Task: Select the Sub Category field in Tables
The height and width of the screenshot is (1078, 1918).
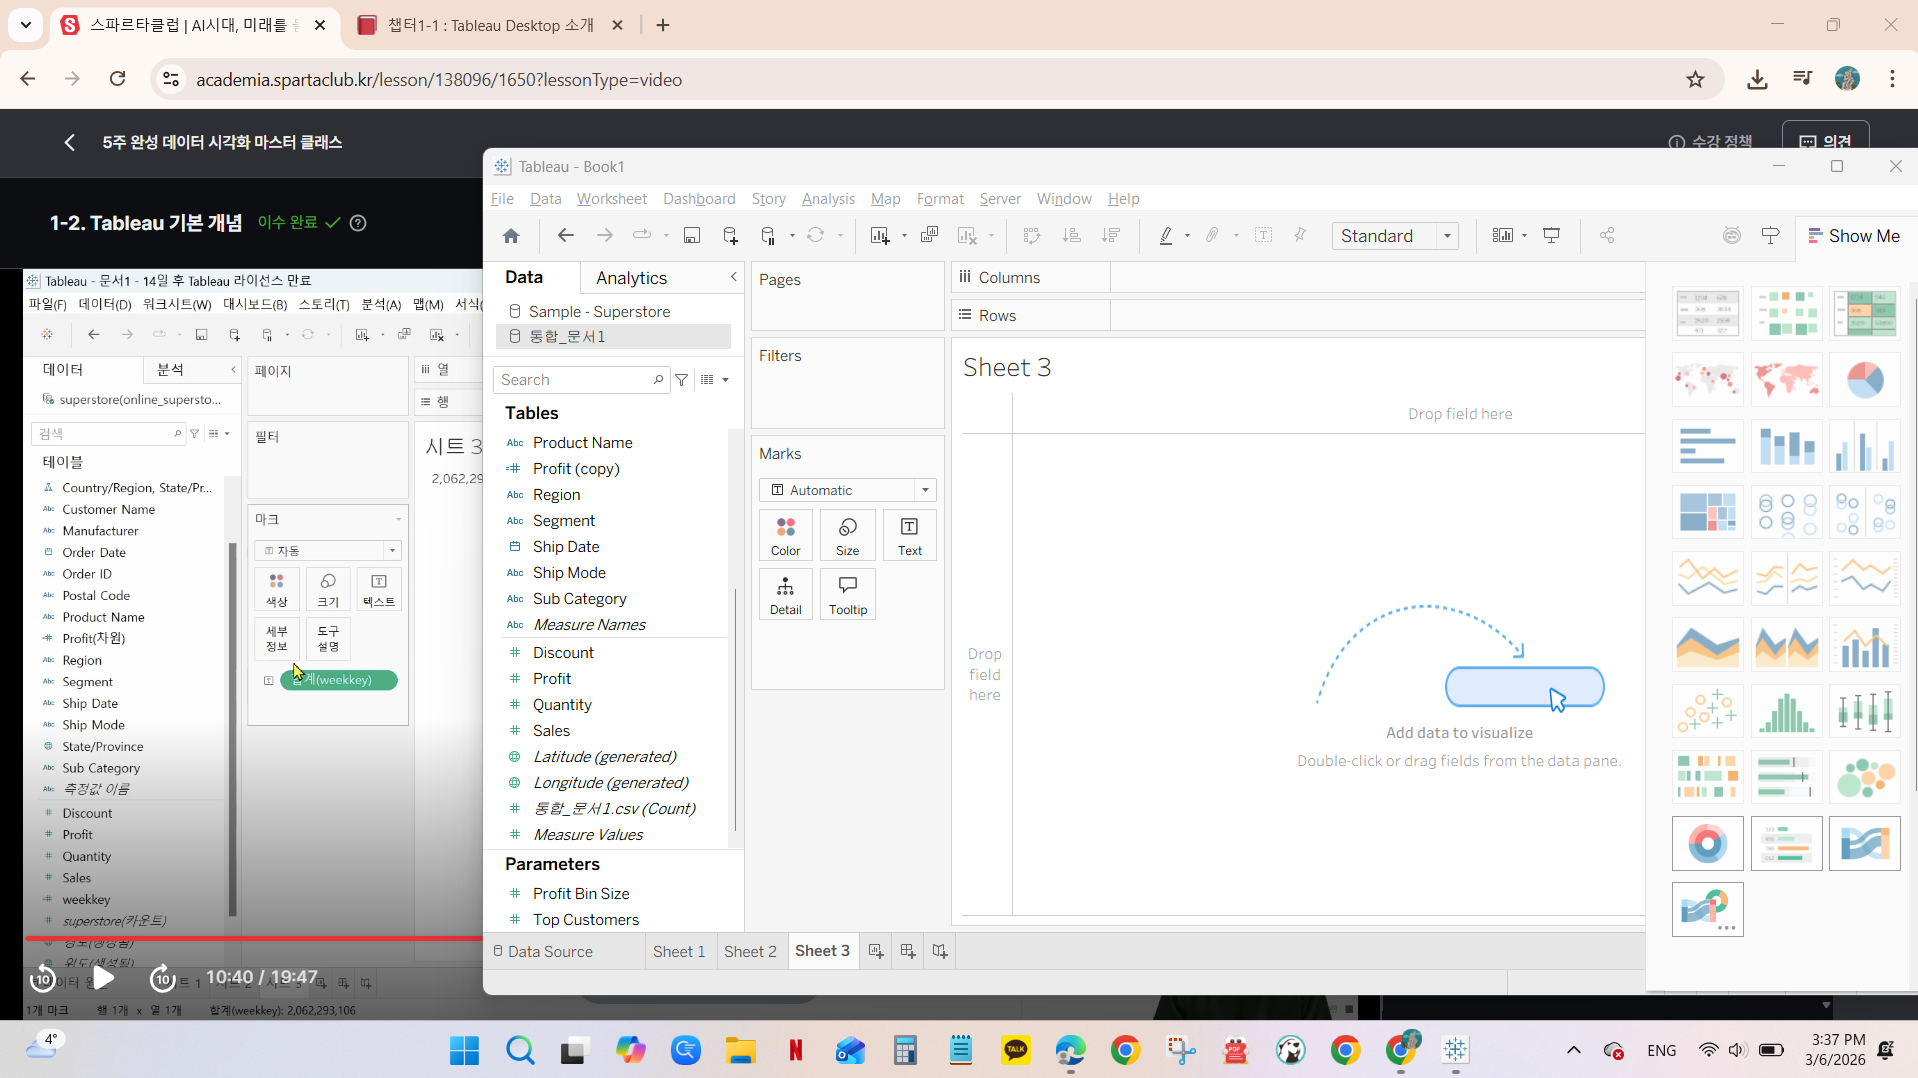Action: 579,599
